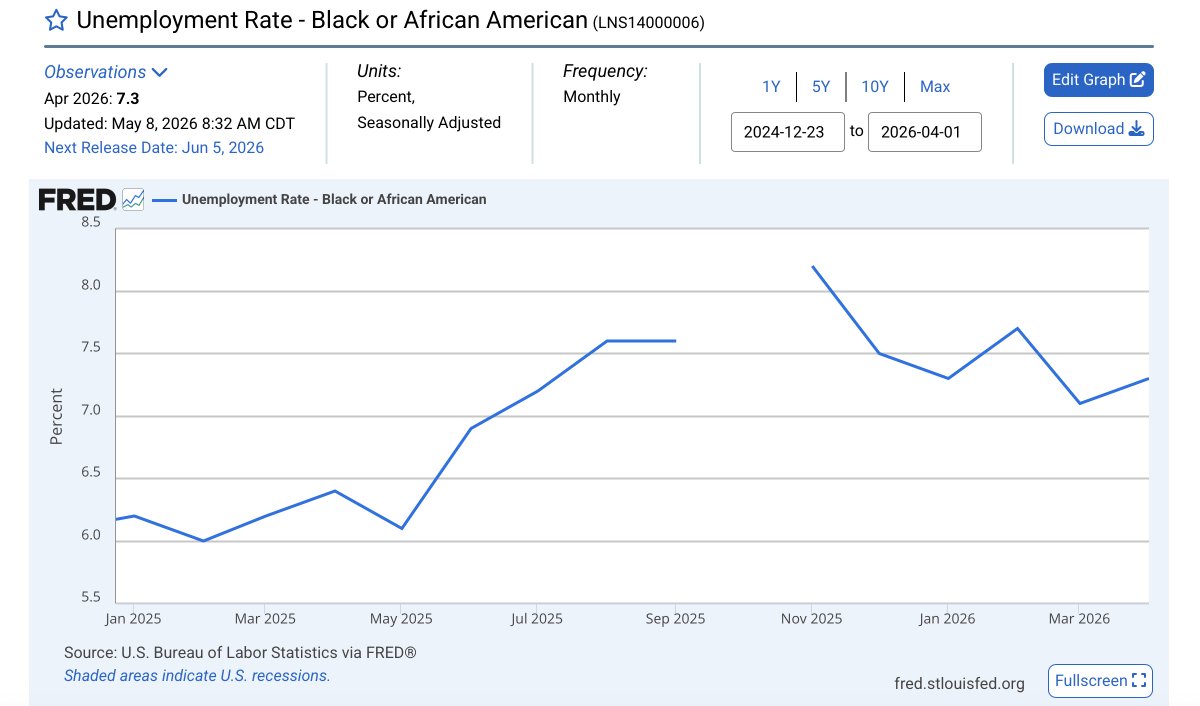This screenshot has width=1200, height=706.
Task: Click the series ID LNS14000006
Action: [x=649, y=23]
